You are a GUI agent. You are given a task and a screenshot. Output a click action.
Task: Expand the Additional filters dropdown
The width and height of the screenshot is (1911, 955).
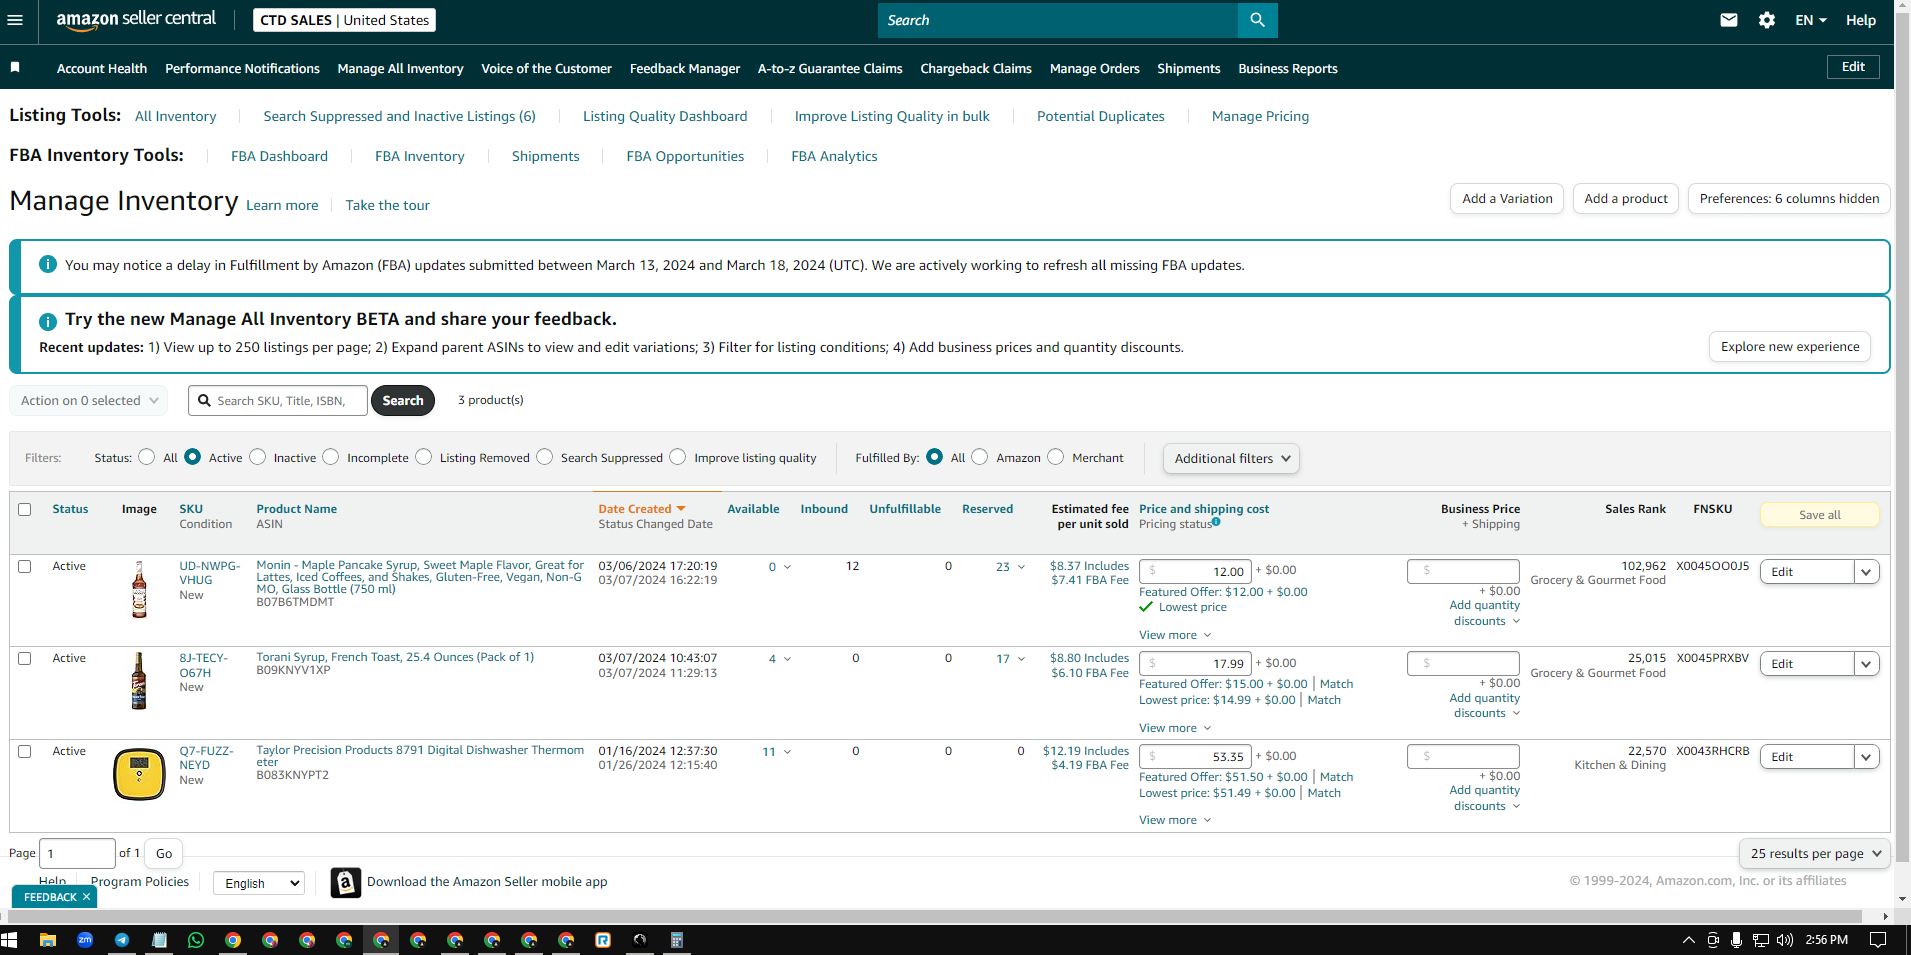pyautogui.click(x=1231, y=458)
